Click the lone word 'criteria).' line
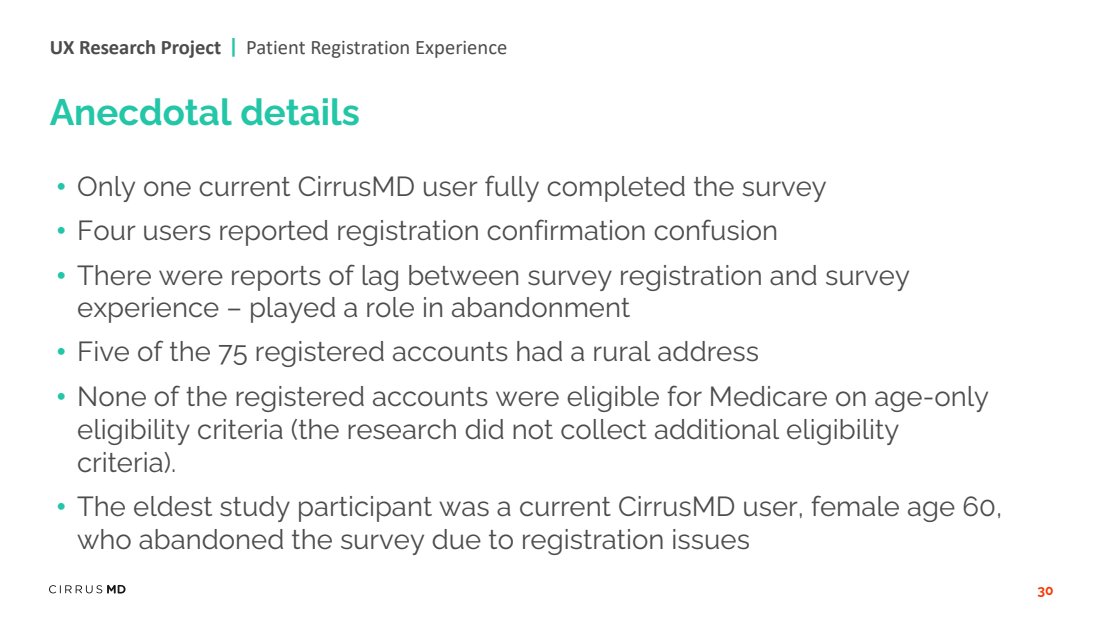This screenshot has width=1100, height=618. (x=126, y=463)
